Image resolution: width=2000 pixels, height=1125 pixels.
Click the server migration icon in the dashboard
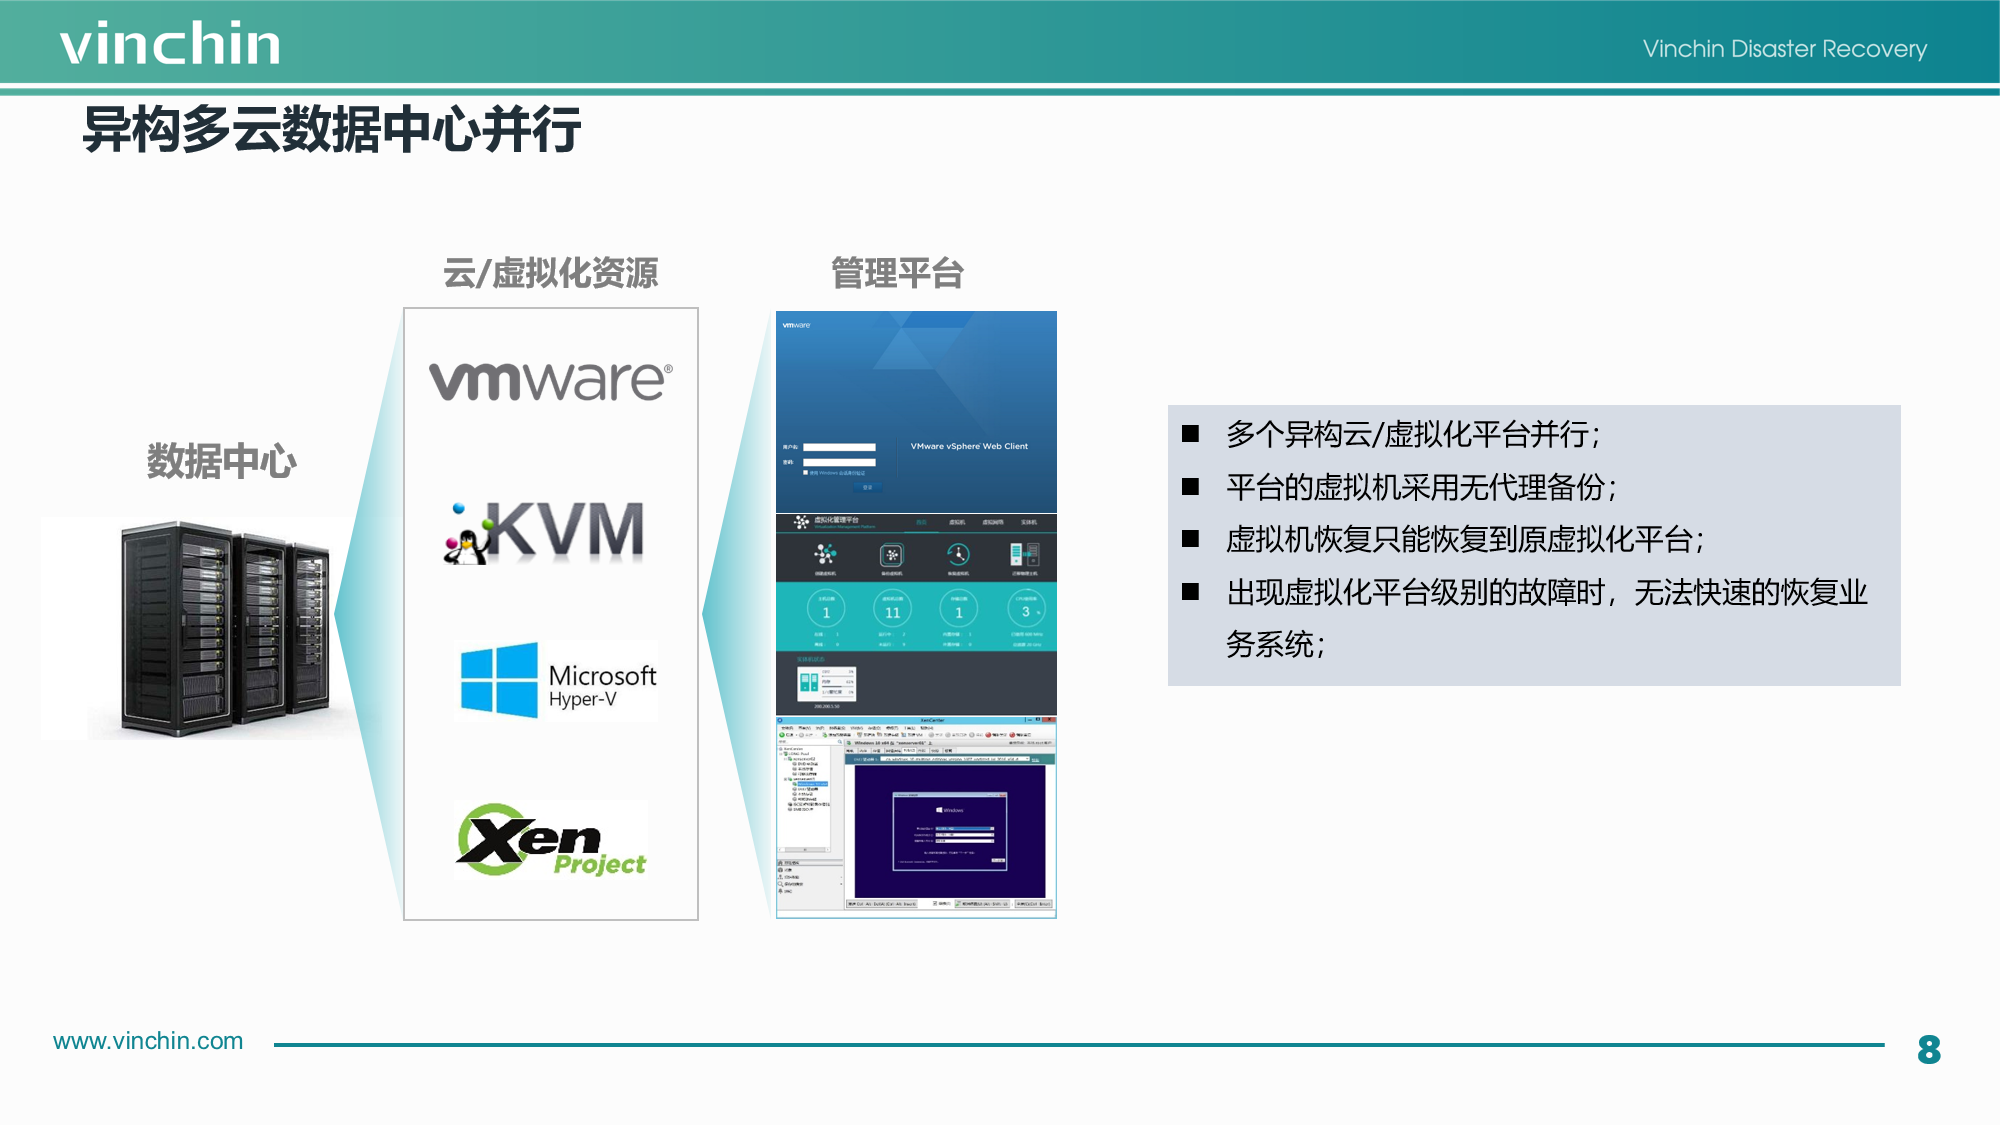pyautogui.click(x=1024, y=554)
